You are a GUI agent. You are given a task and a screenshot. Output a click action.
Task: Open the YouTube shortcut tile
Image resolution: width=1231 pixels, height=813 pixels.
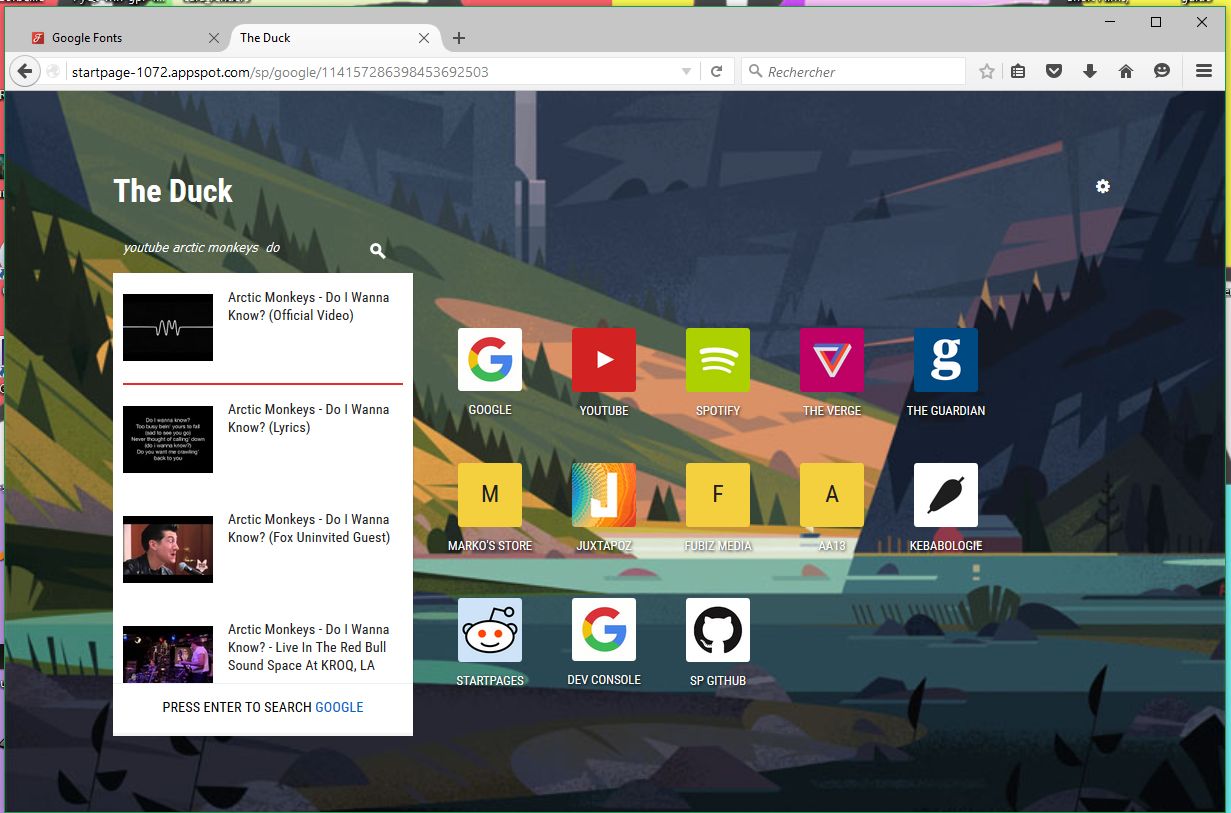(x=603, y=360)
